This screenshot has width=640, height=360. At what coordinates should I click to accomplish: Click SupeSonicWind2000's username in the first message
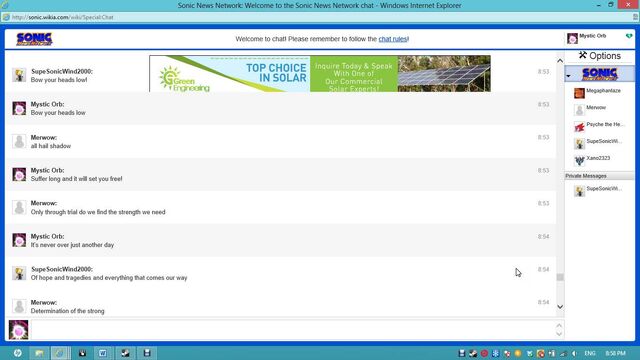(x=62, y=71)
